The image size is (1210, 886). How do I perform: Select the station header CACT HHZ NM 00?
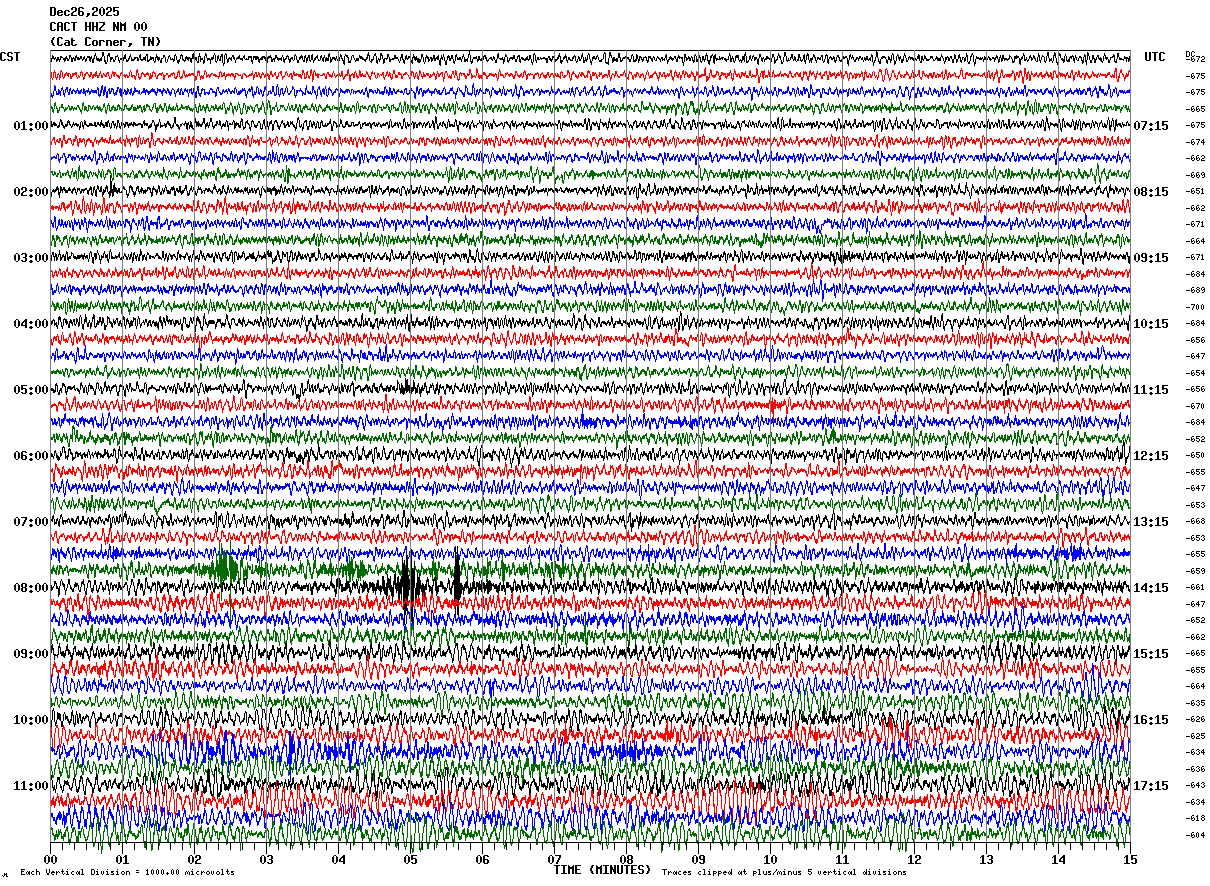98,27
